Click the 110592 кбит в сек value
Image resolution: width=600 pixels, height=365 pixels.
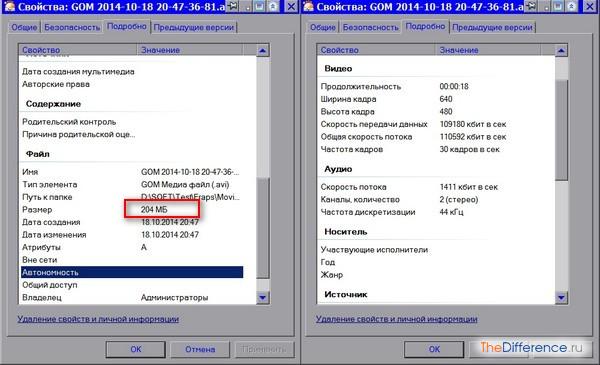point(473,137)
